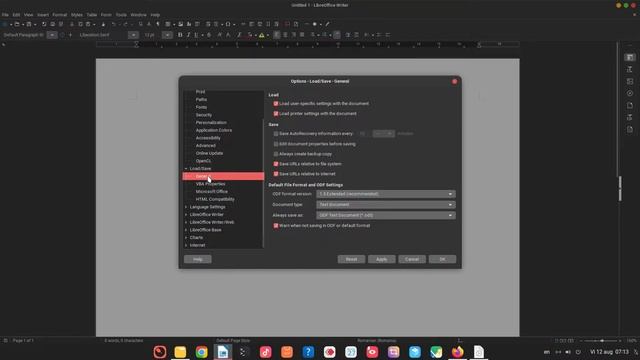Open the ODF format version dropdown

pos(386,194)
